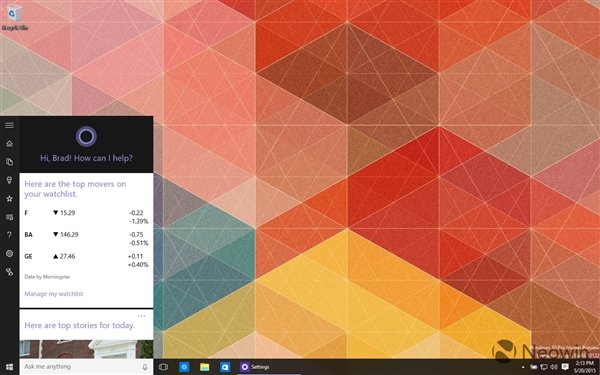Click the 146.29 stock price

tap(69, 235)
